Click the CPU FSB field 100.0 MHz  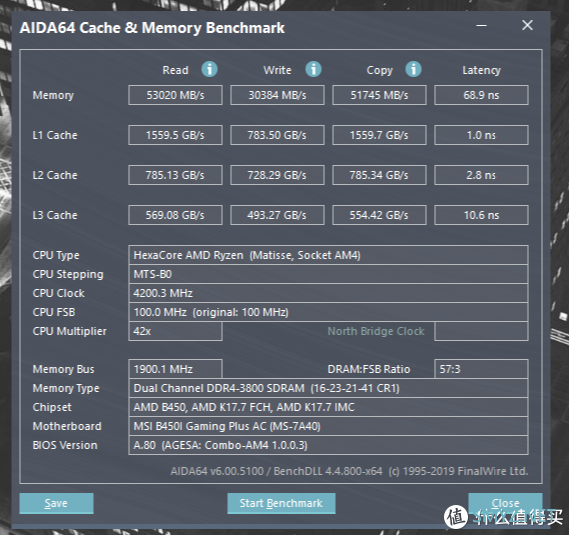click(x=328, y=312)
